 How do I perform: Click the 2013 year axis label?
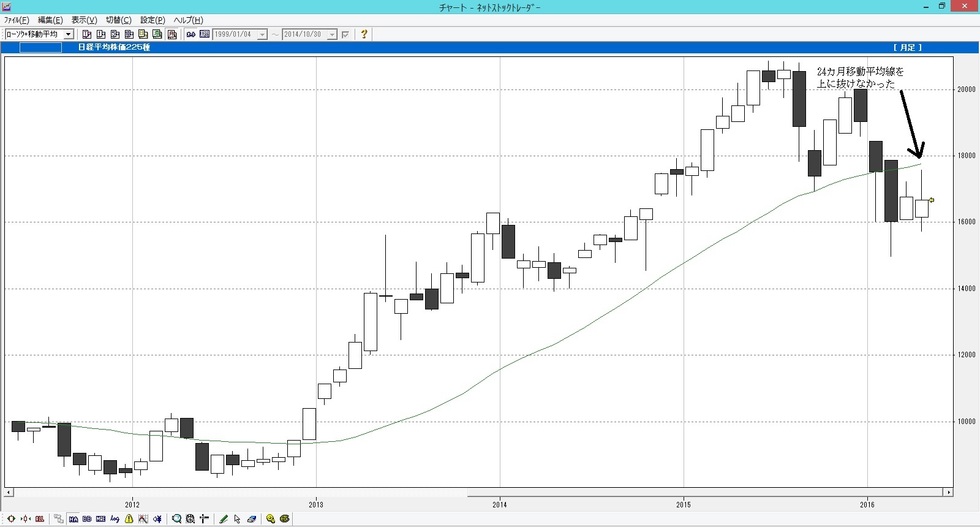point(316,504)
